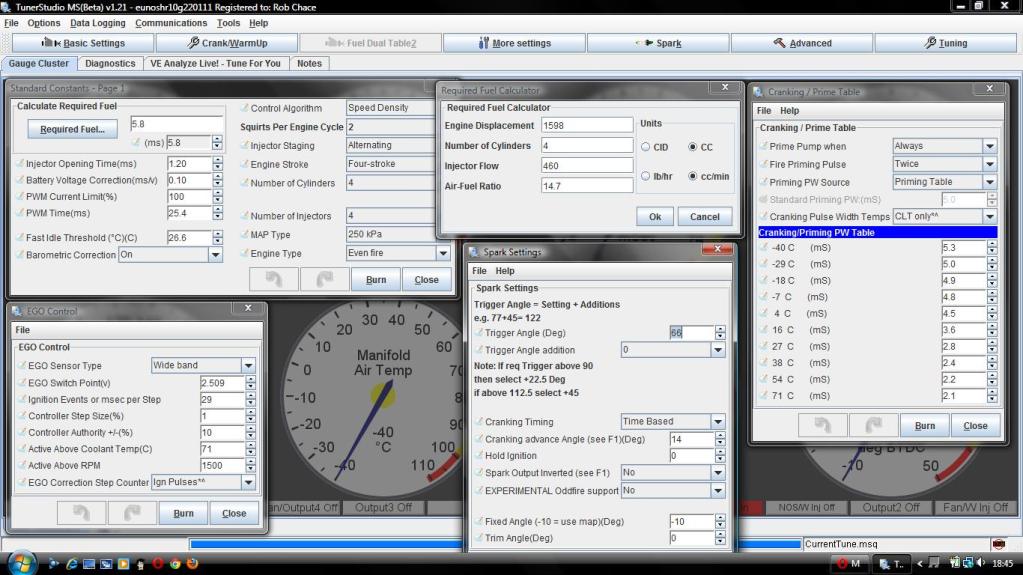Switch to the Diagnostics tab
The width and height of the screenshot is (1023, 575).
pos(110,63)
